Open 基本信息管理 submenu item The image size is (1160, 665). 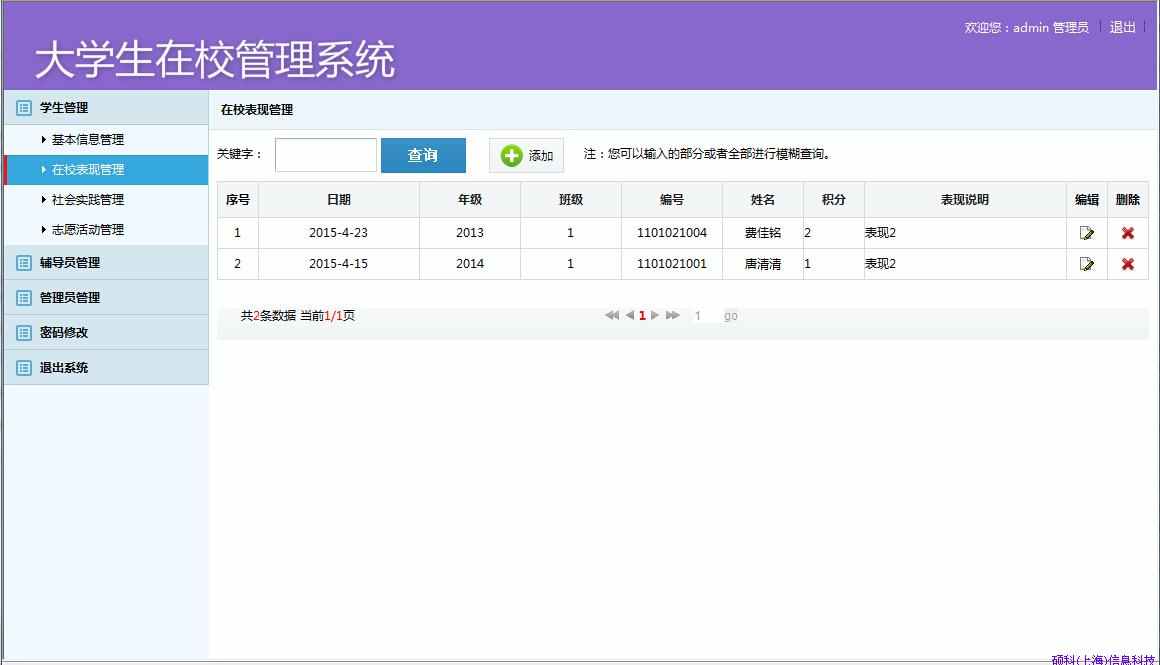pos(87,140)
